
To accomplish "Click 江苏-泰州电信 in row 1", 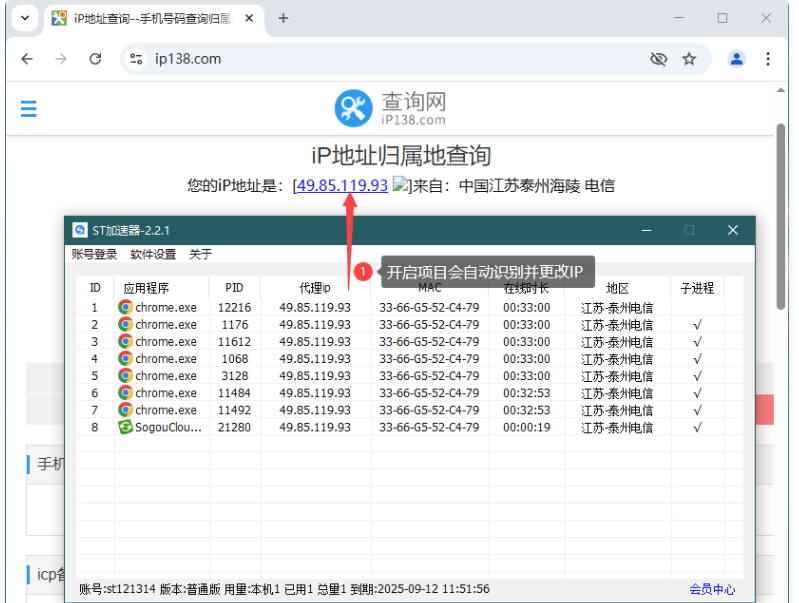I will (617, 308).
